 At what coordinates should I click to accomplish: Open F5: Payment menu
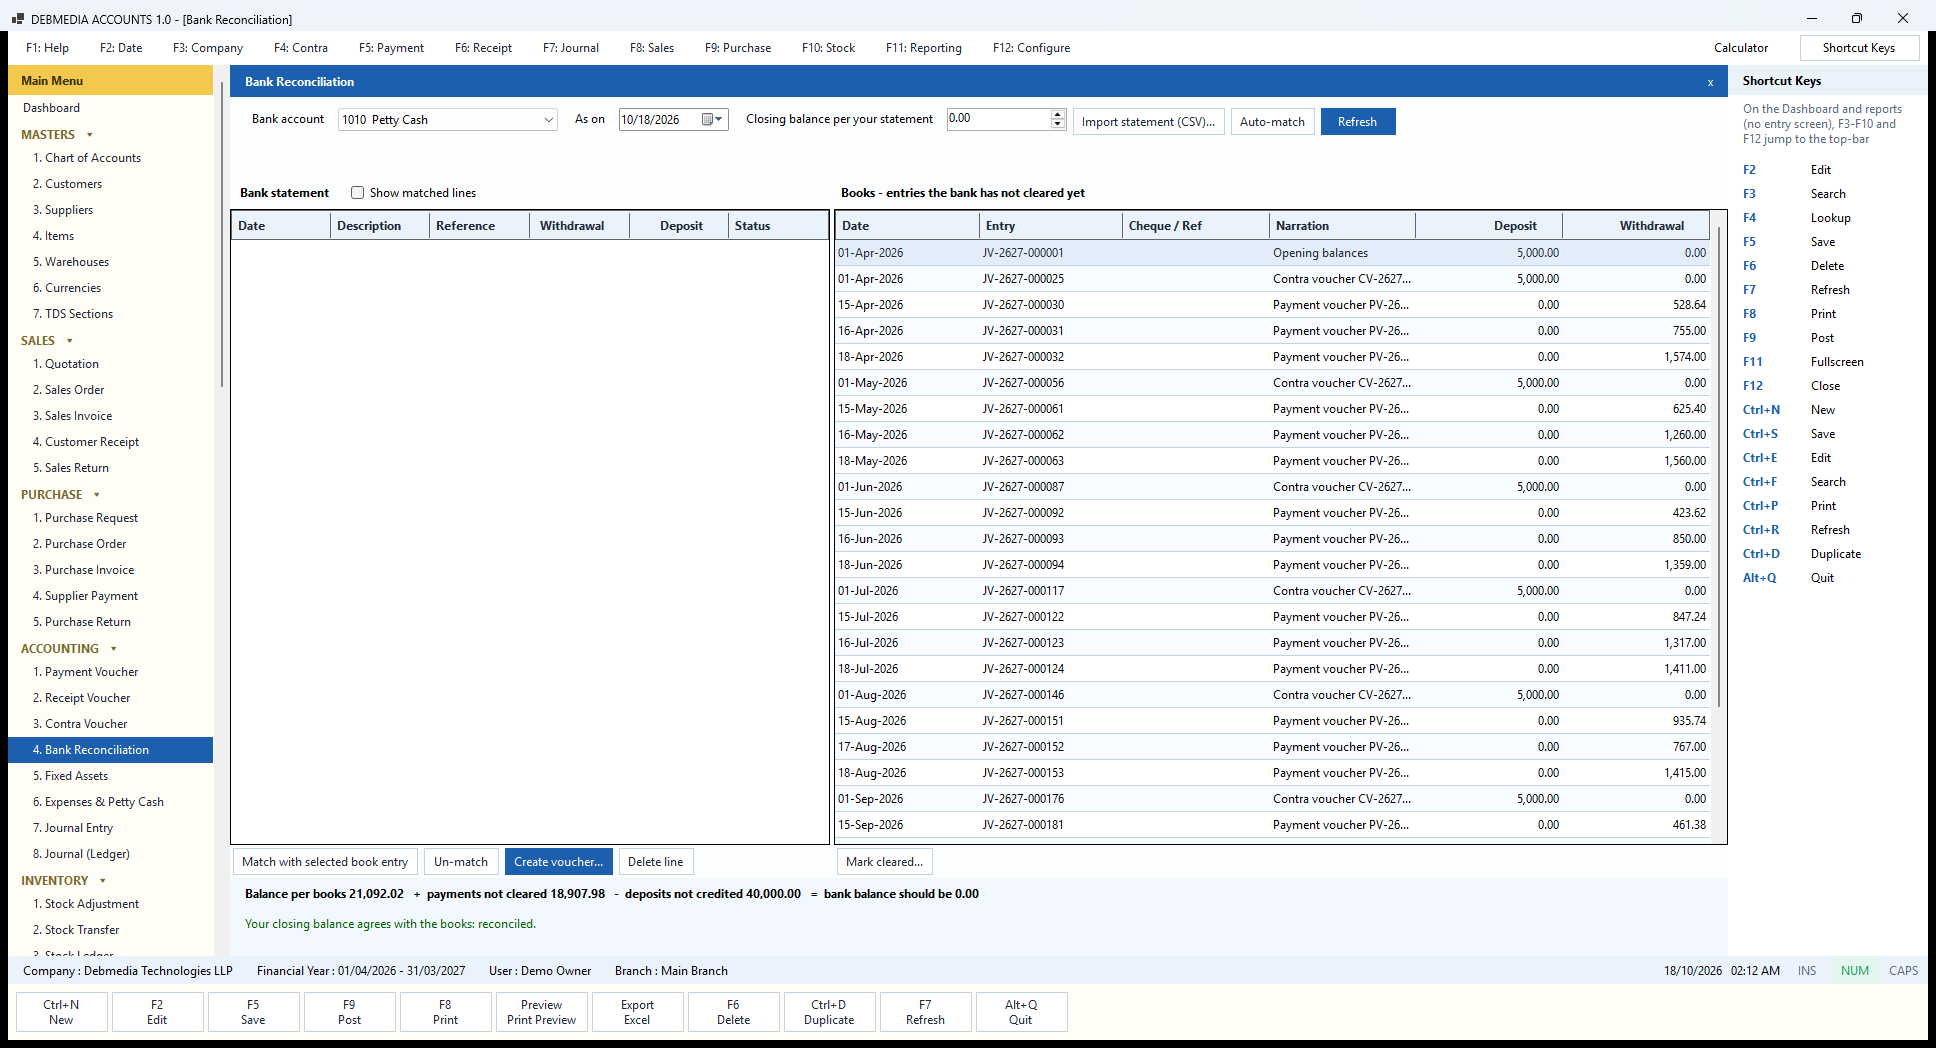pyautogui.click(x=391, y=48)
